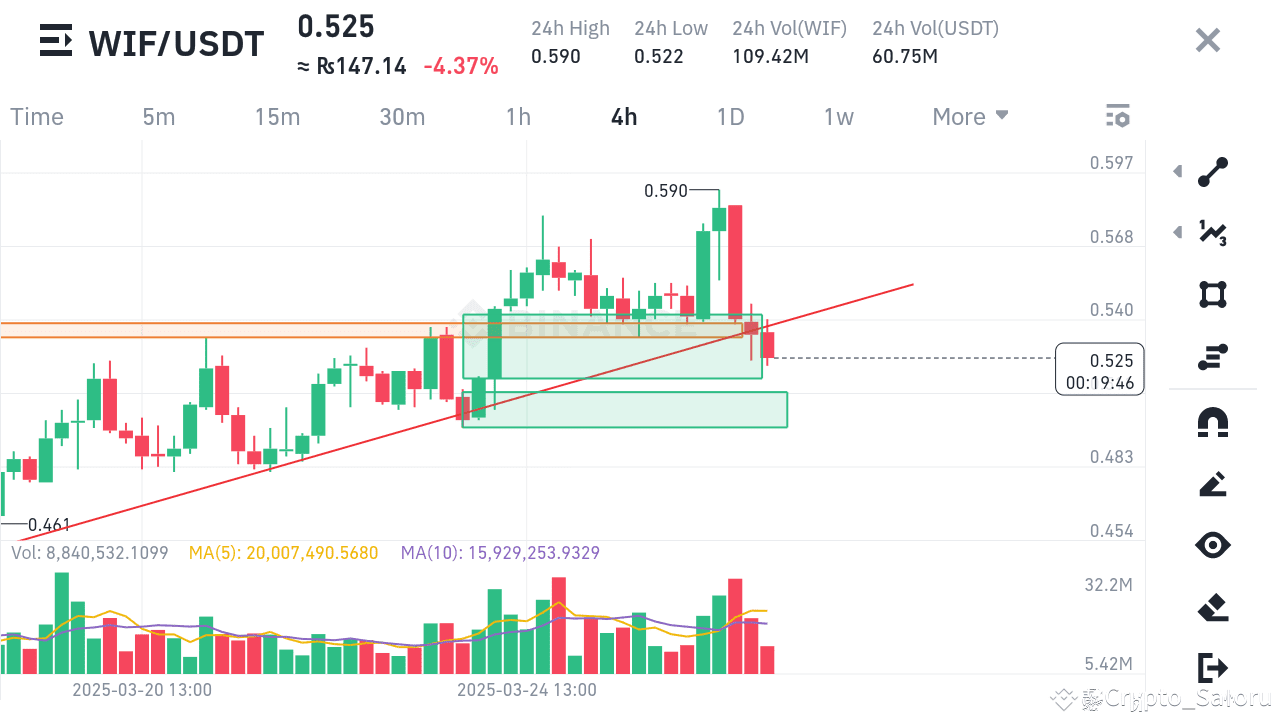Click the 0.590 high price label

tap(668, 190)
